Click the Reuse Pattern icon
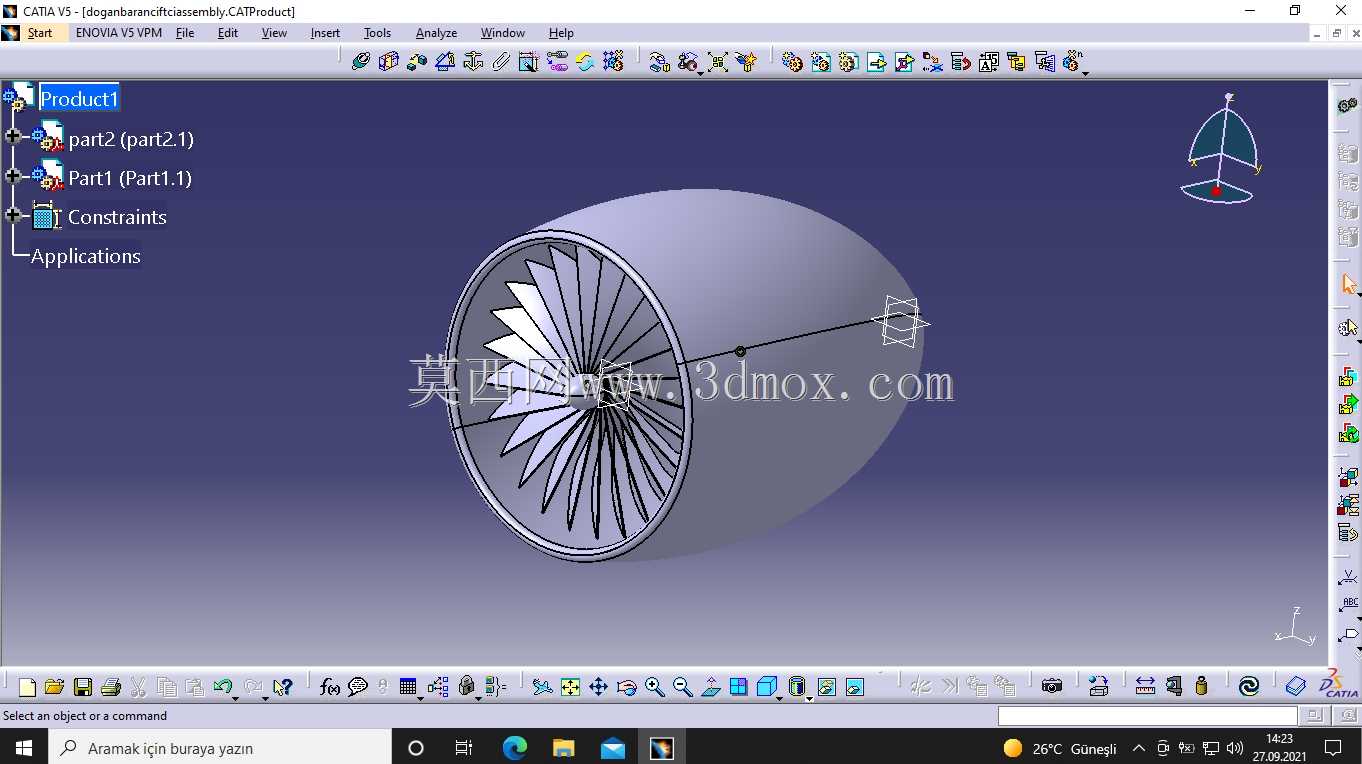The image size is (1362, 764). 613,62
